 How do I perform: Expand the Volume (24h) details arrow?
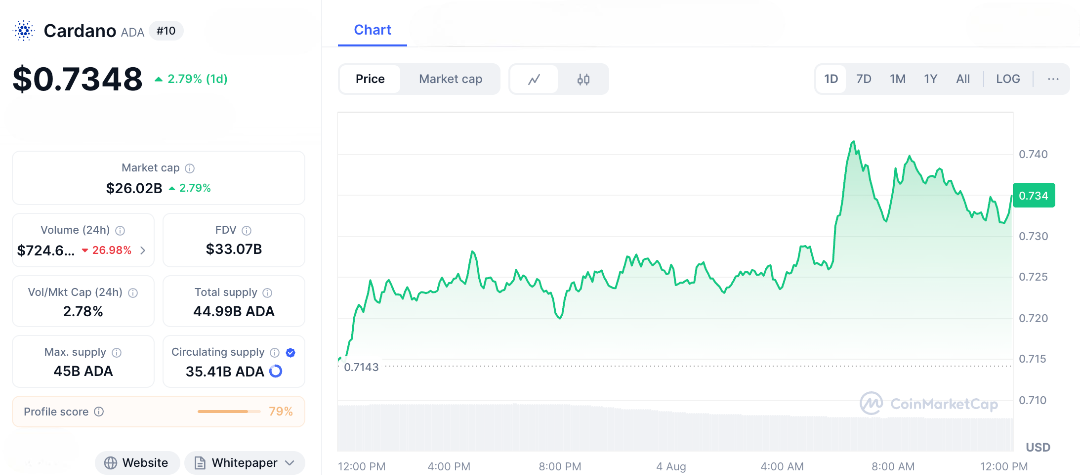pos(143,250)
